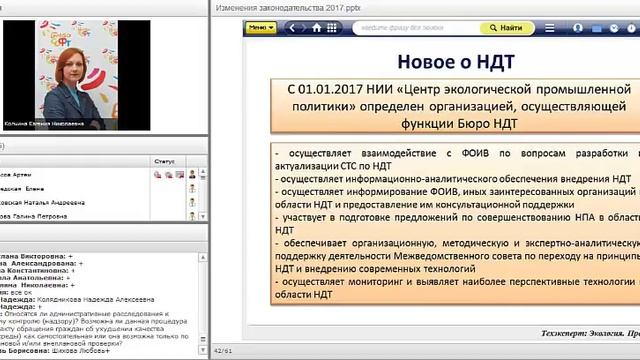Click the file title Изменения законодательства 2017.pptx
The height and width of the screenshot is (360, 640).
288,8
